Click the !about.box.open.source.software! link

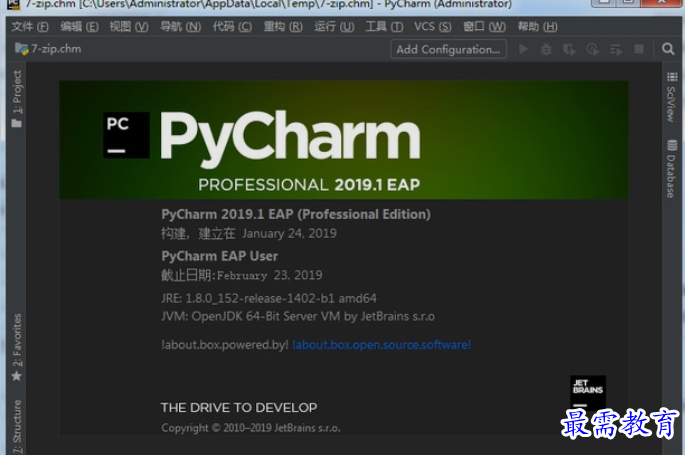(381, 345)
